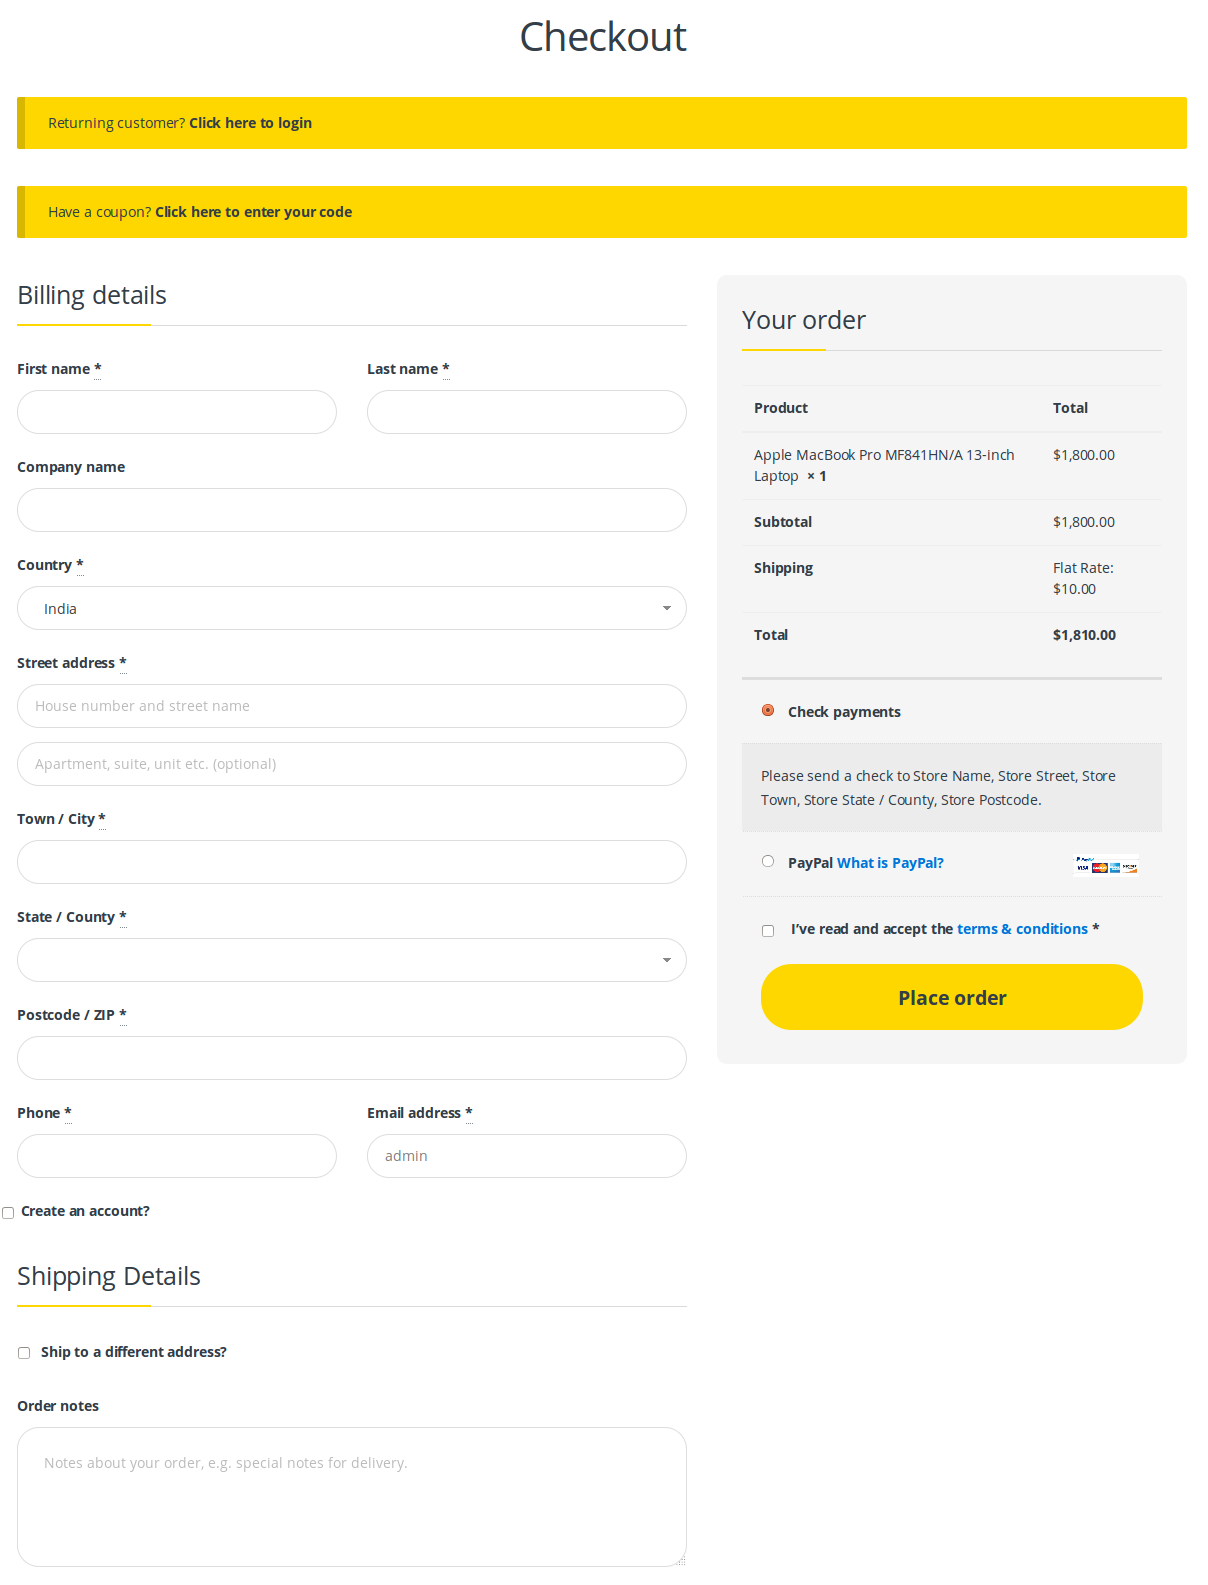This screenshot has height=1585, width=1208.
Task: Click the House number and street field
Action: (352, 707)
